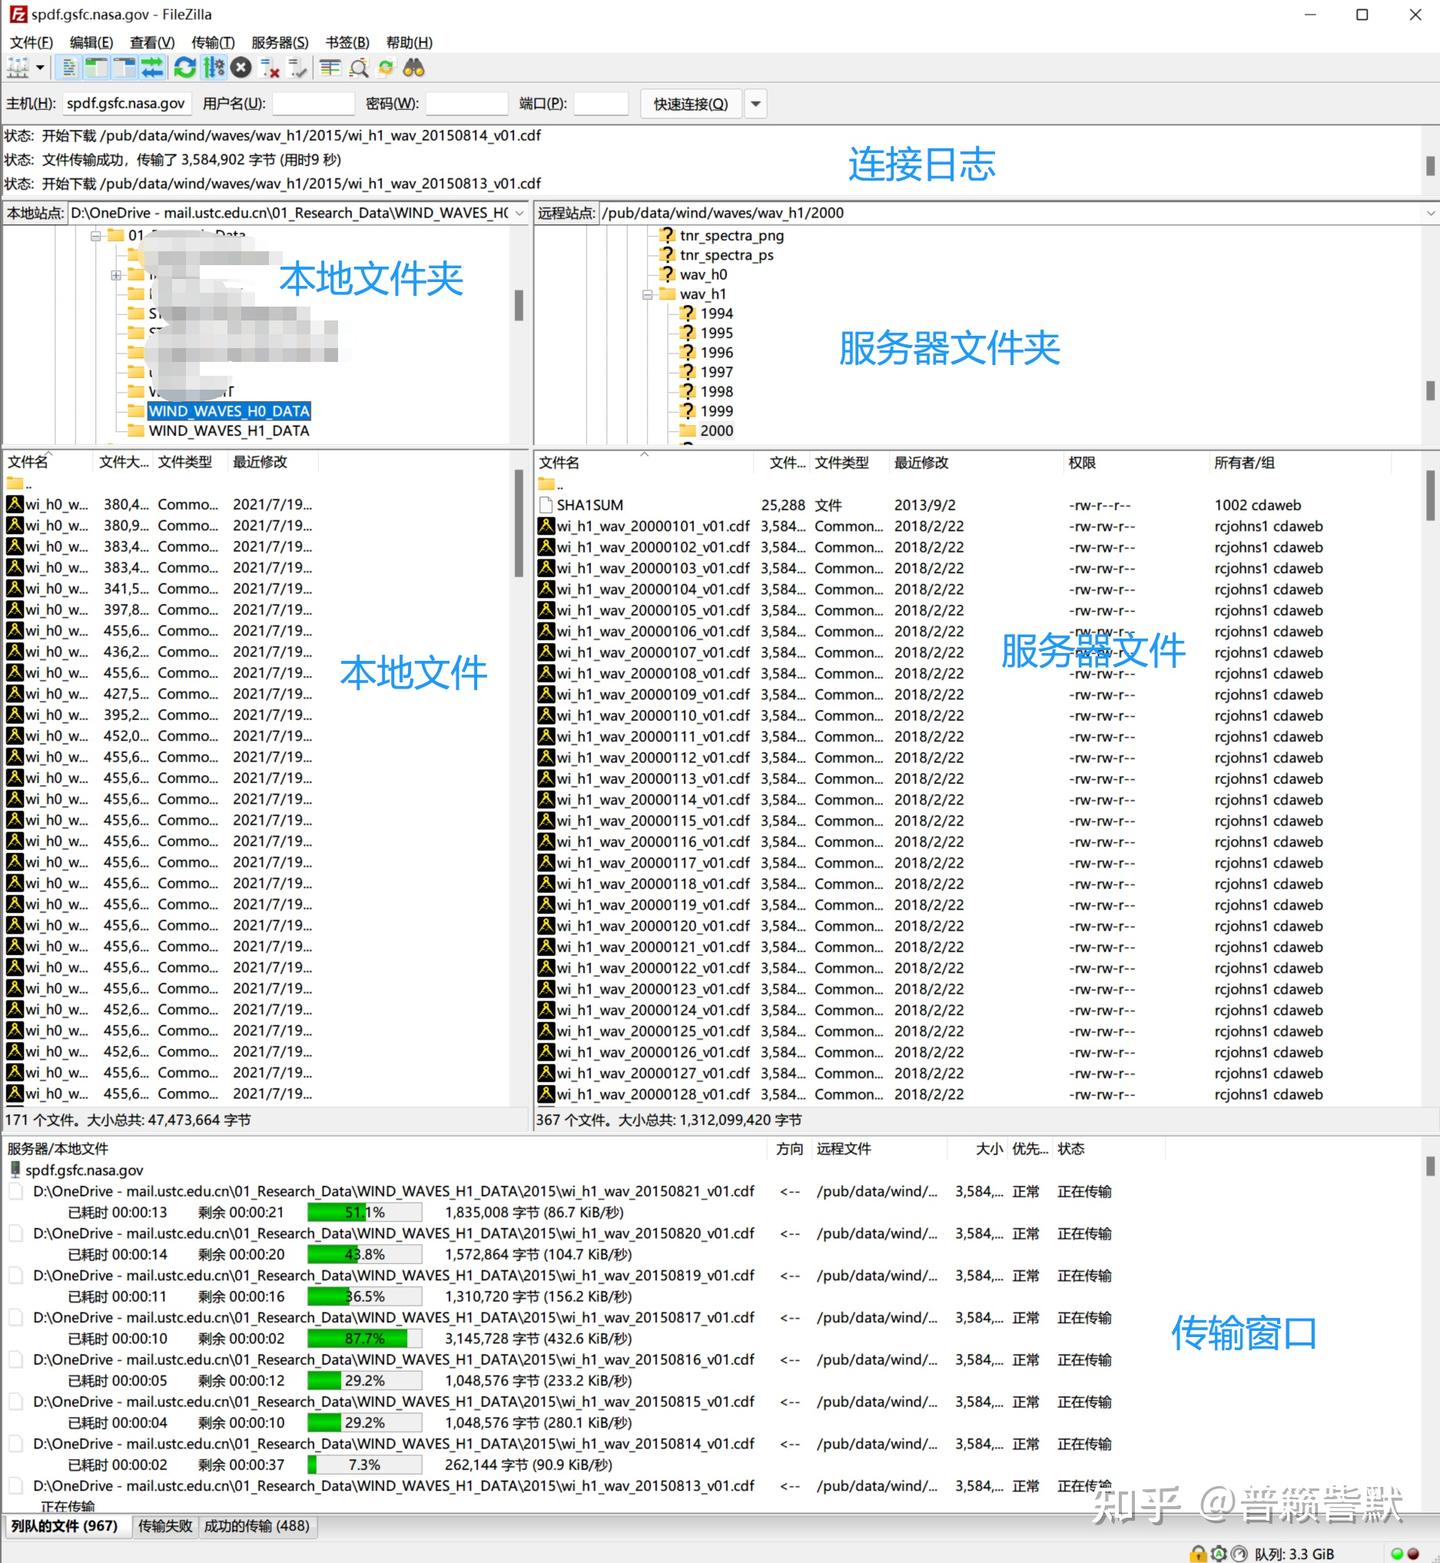The width and height of the screenshot is (1440, 1563).
Task: Toggle the transfer queue display
Action: pyautogui.click(x=152, y=68)
